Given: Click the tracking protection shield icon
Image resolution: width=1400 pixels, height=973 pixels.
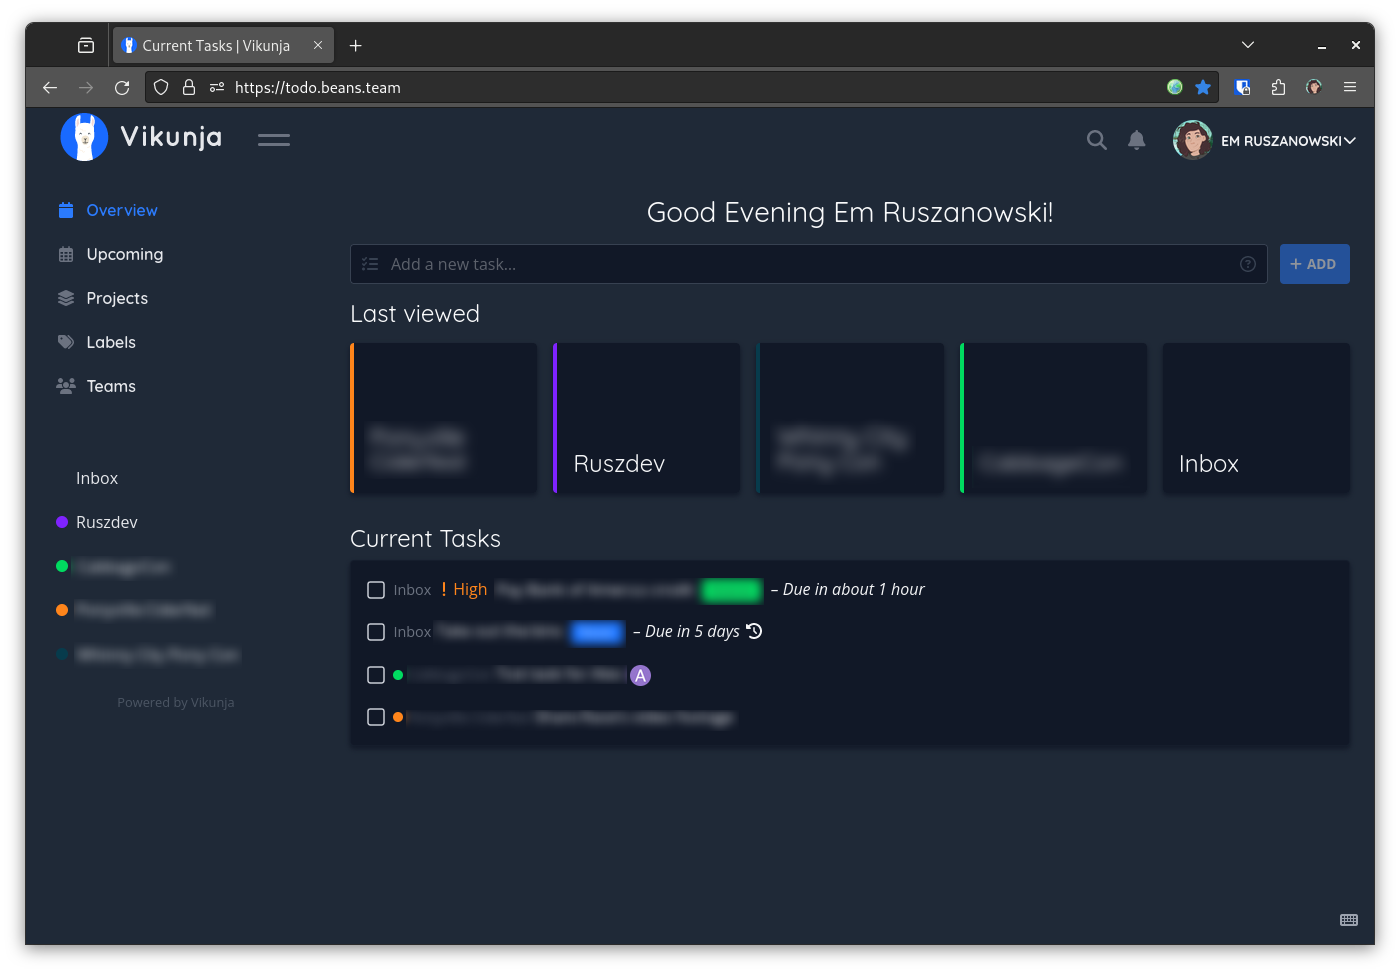Looking at the screenshot, I should [x=161, y=87].
